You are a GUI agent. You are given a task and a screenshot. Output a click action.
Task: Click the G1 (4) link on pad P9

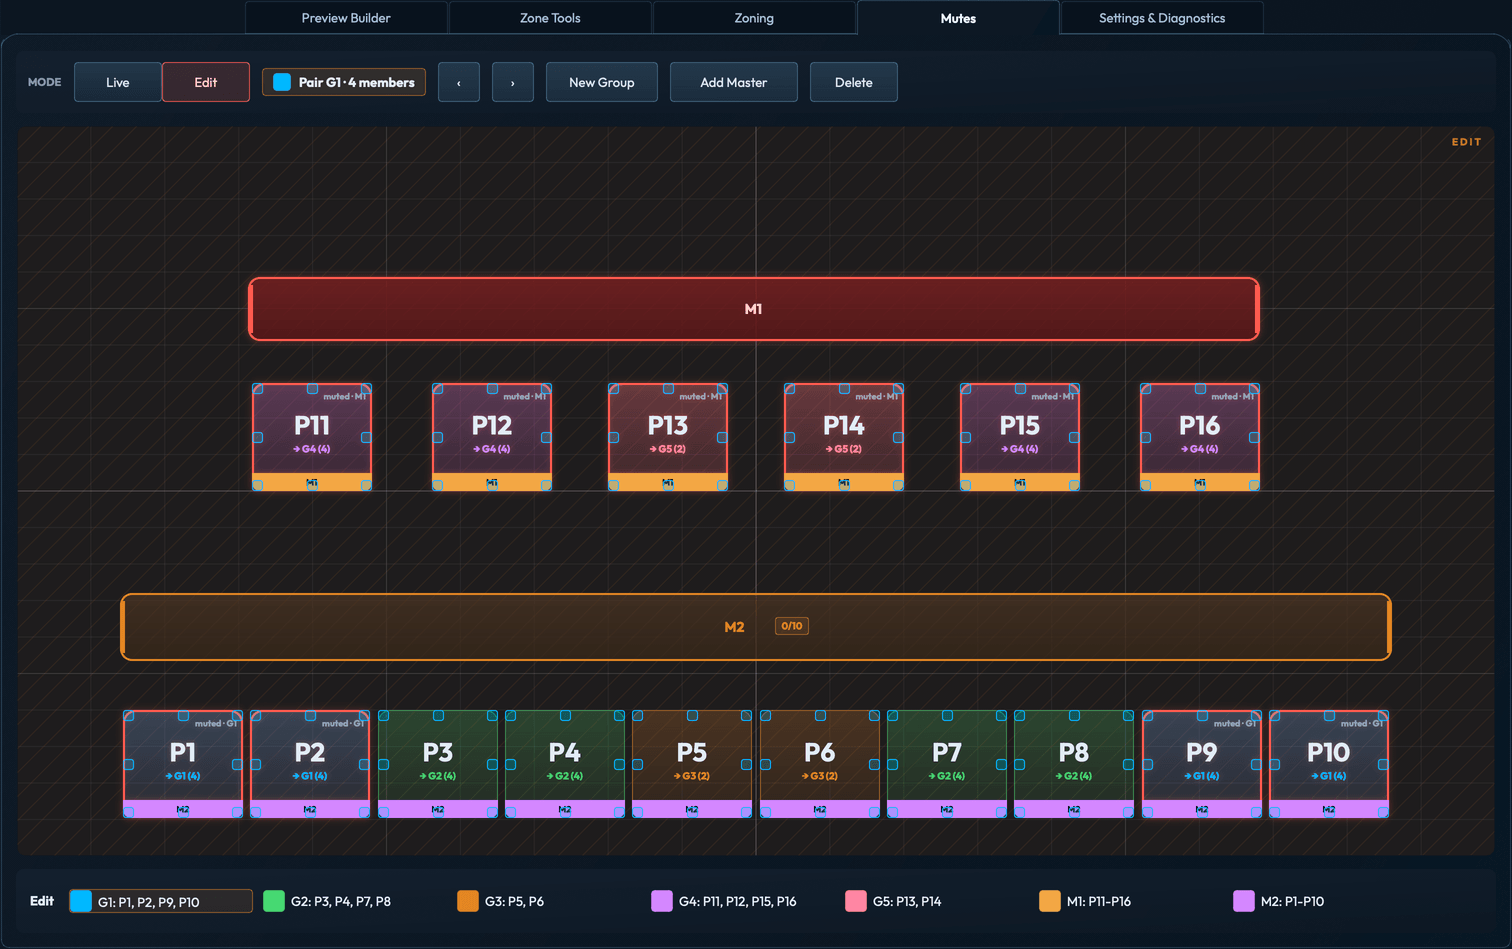coord(1202,776)
